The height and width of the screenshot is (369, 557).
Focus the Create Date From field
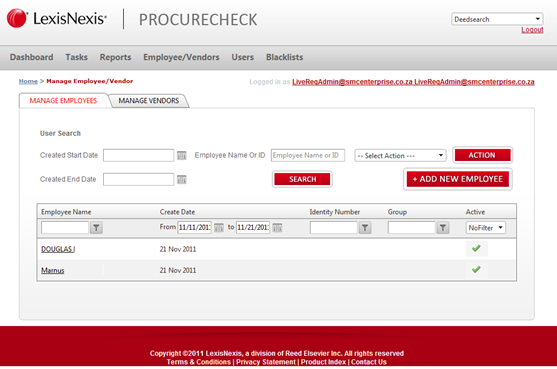coord(194,227)
